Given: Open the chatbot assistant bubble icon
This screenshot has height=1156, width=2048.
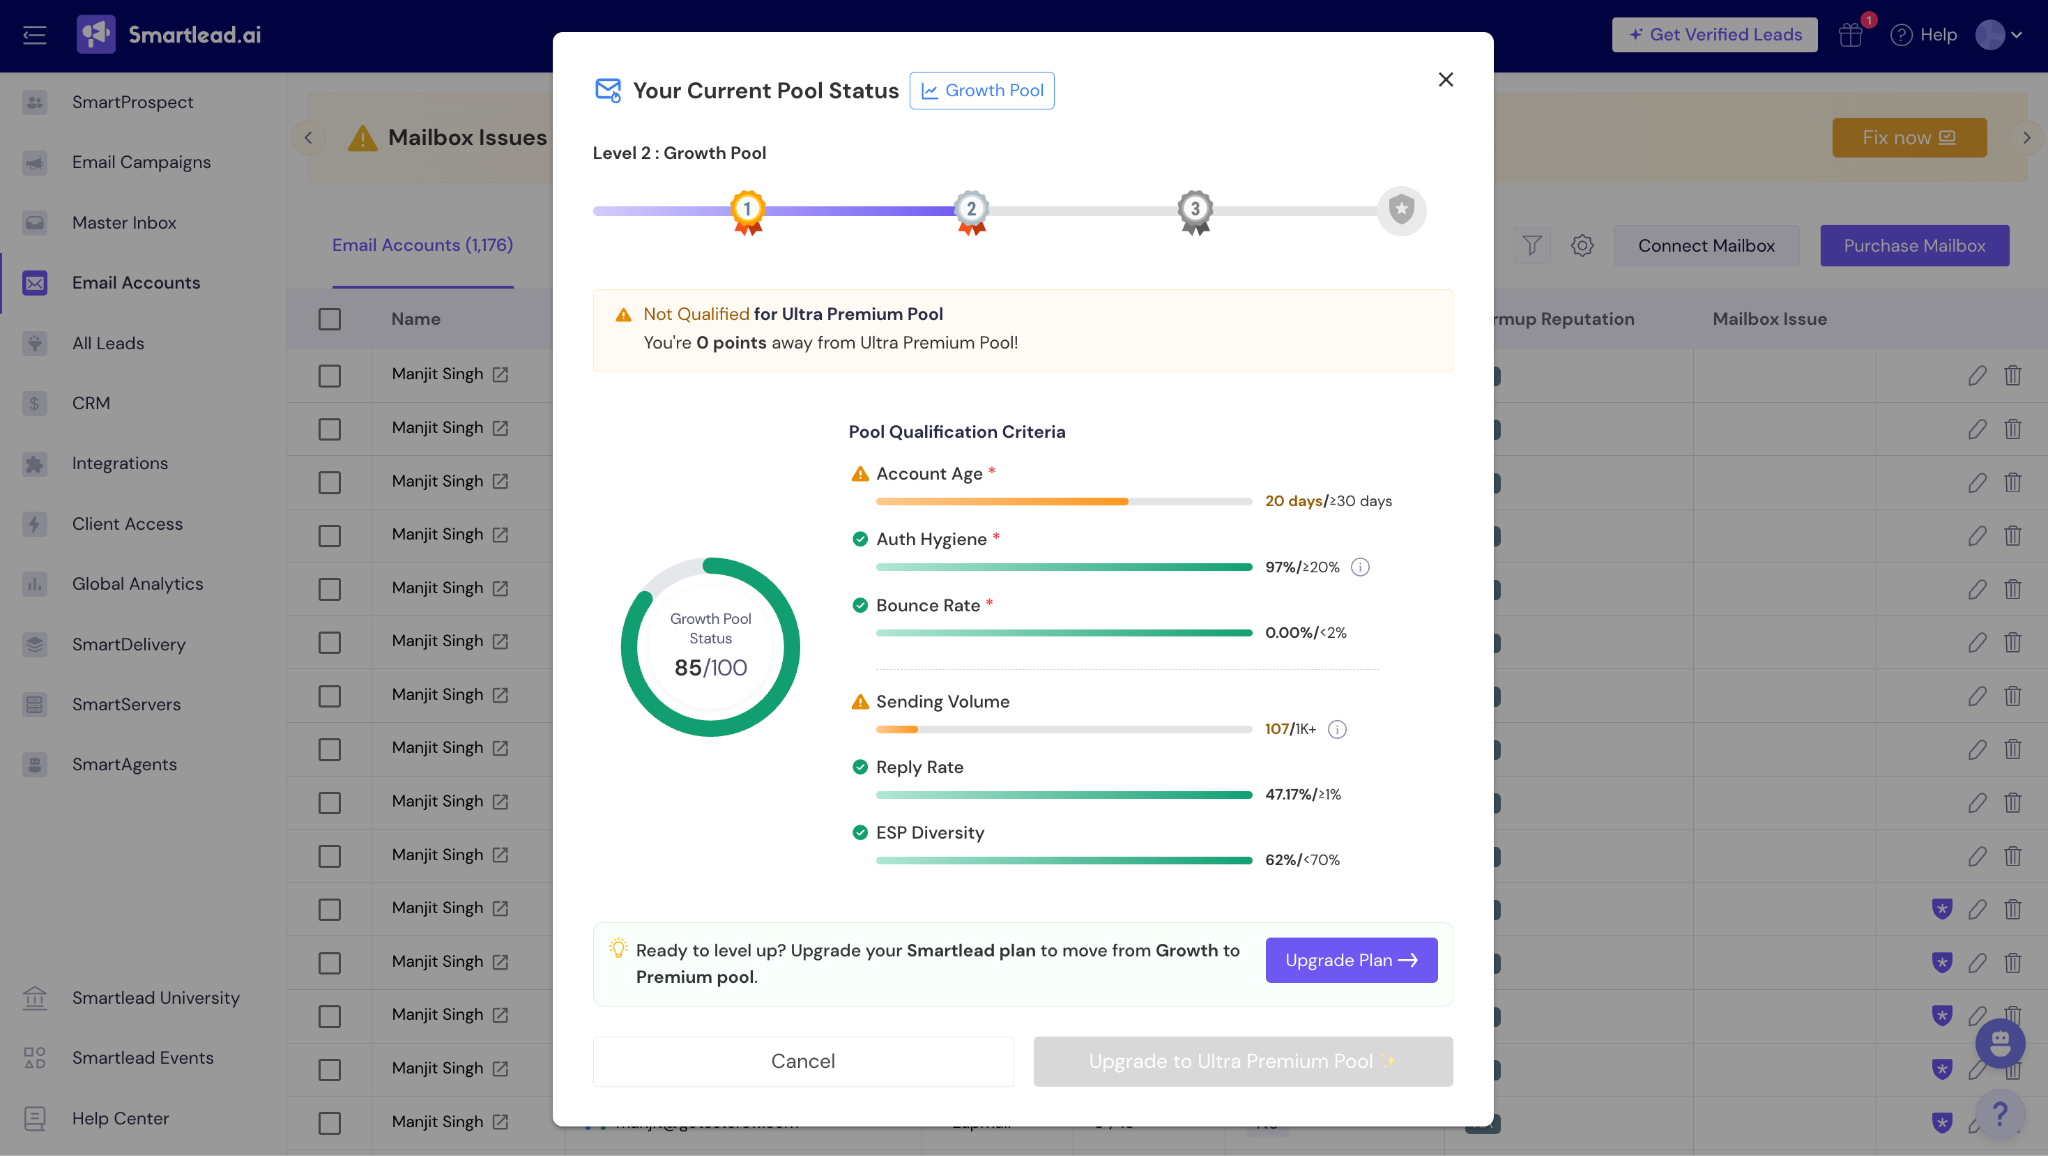Looking at the screenshot, I should [2000, 1043].
